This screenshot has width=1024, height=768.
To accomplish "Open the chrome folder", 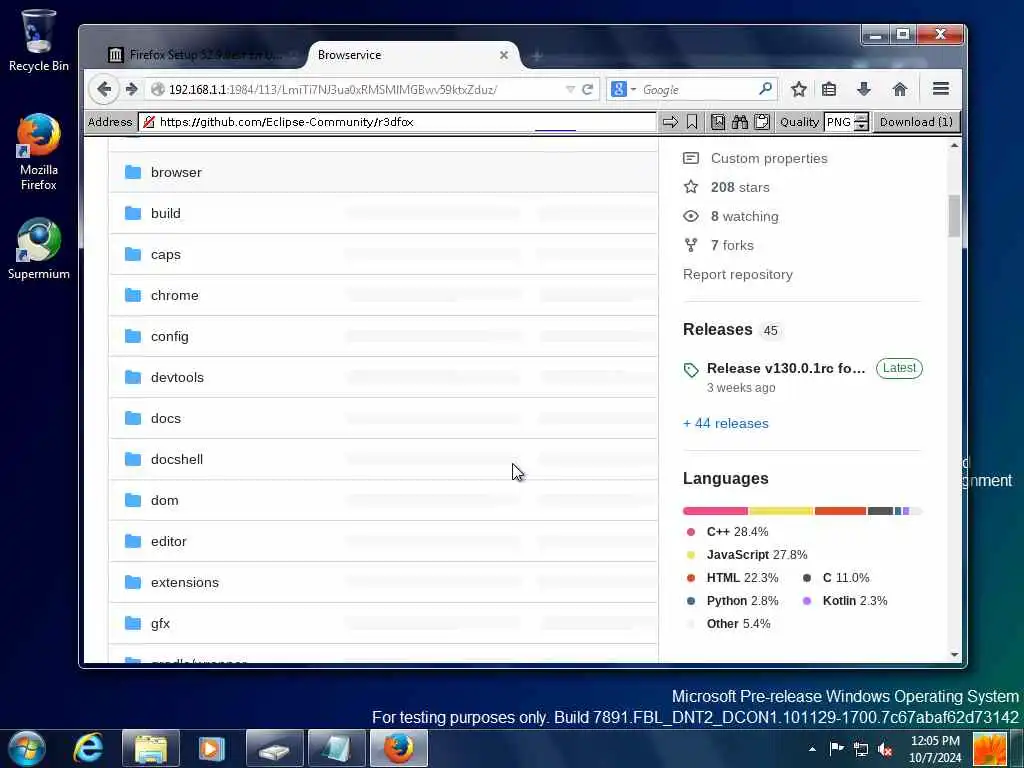I will point(174,295).
